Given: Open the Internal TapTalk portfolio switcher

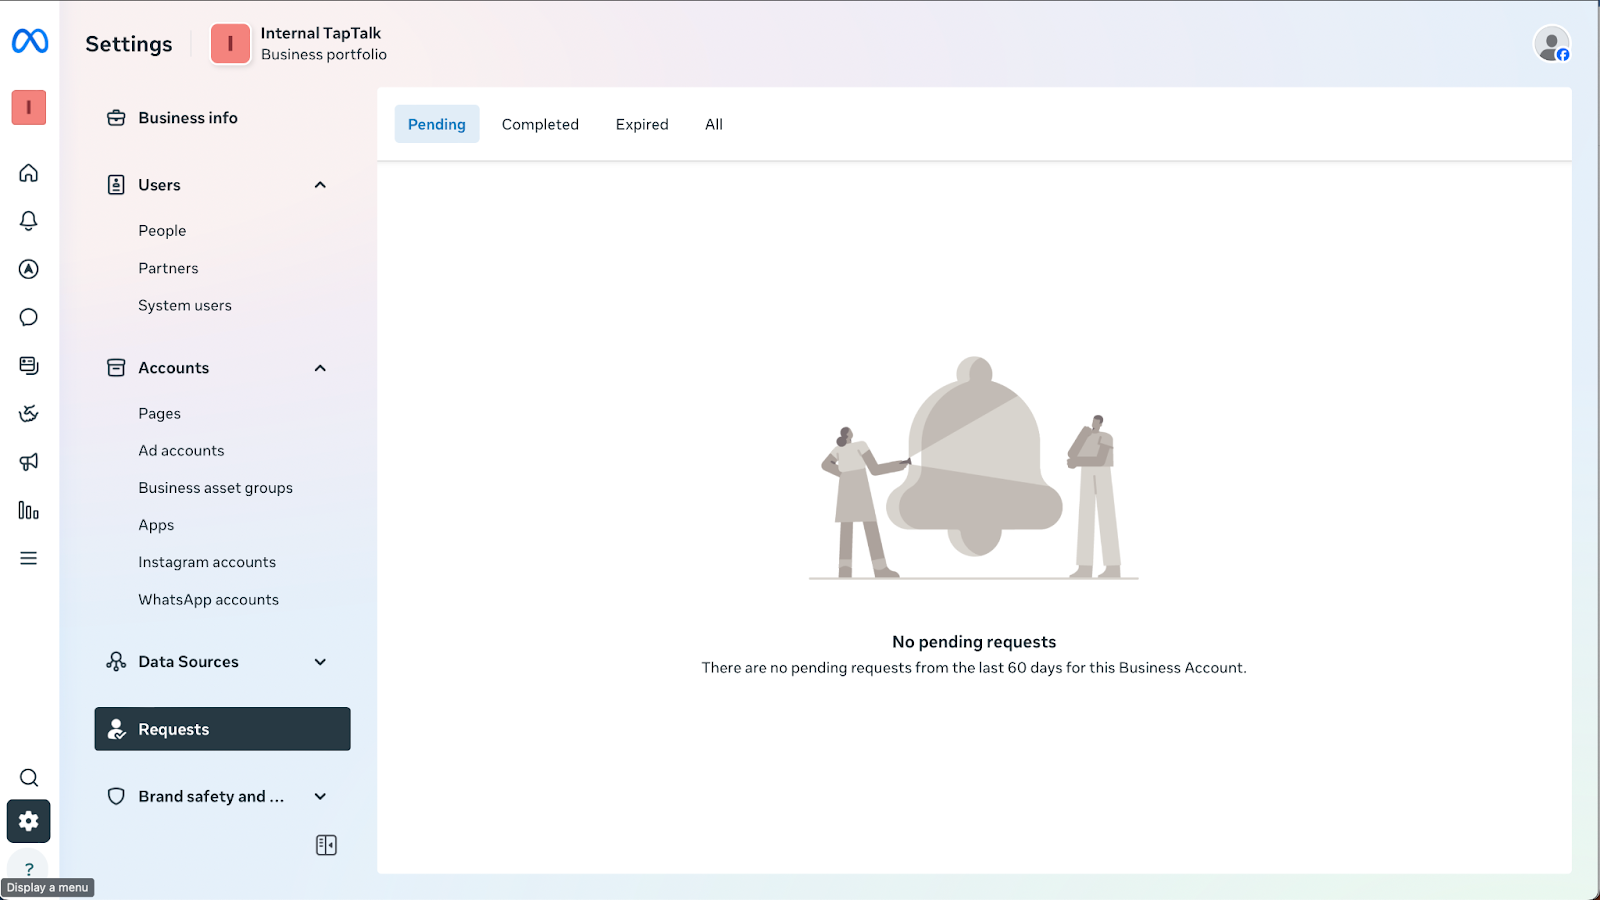Looking at the screenshot, I should pyautogui.click(x=299, y=44).
